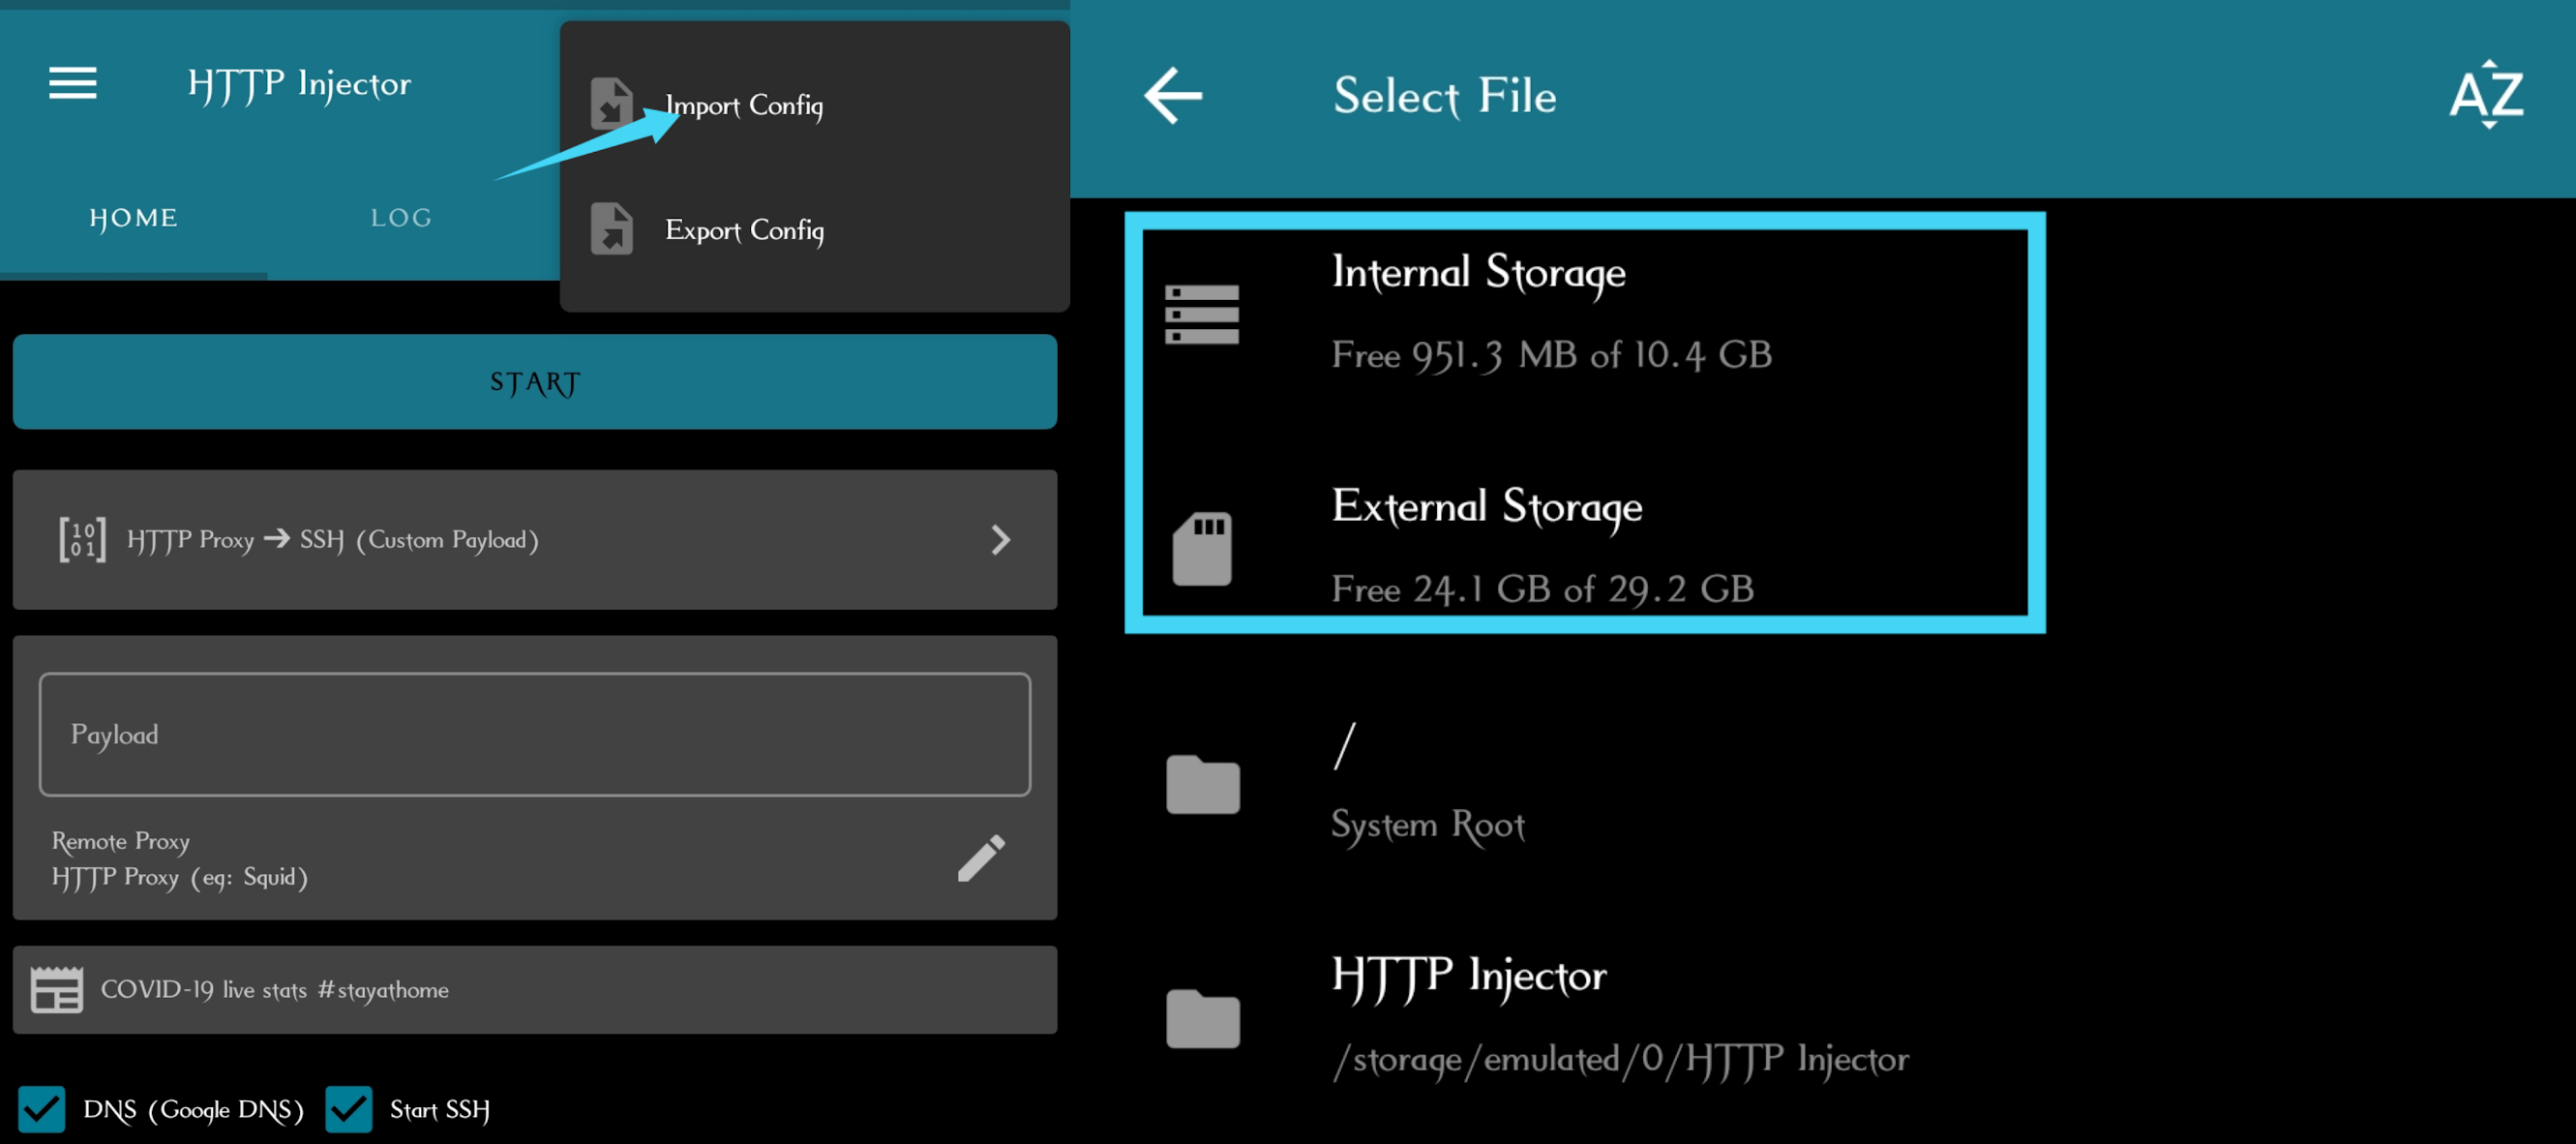Image resolution: width=2576 pixels, height=1144 pixels.
Task: Click inside the Payload text field
Action: tap(534, 735)
